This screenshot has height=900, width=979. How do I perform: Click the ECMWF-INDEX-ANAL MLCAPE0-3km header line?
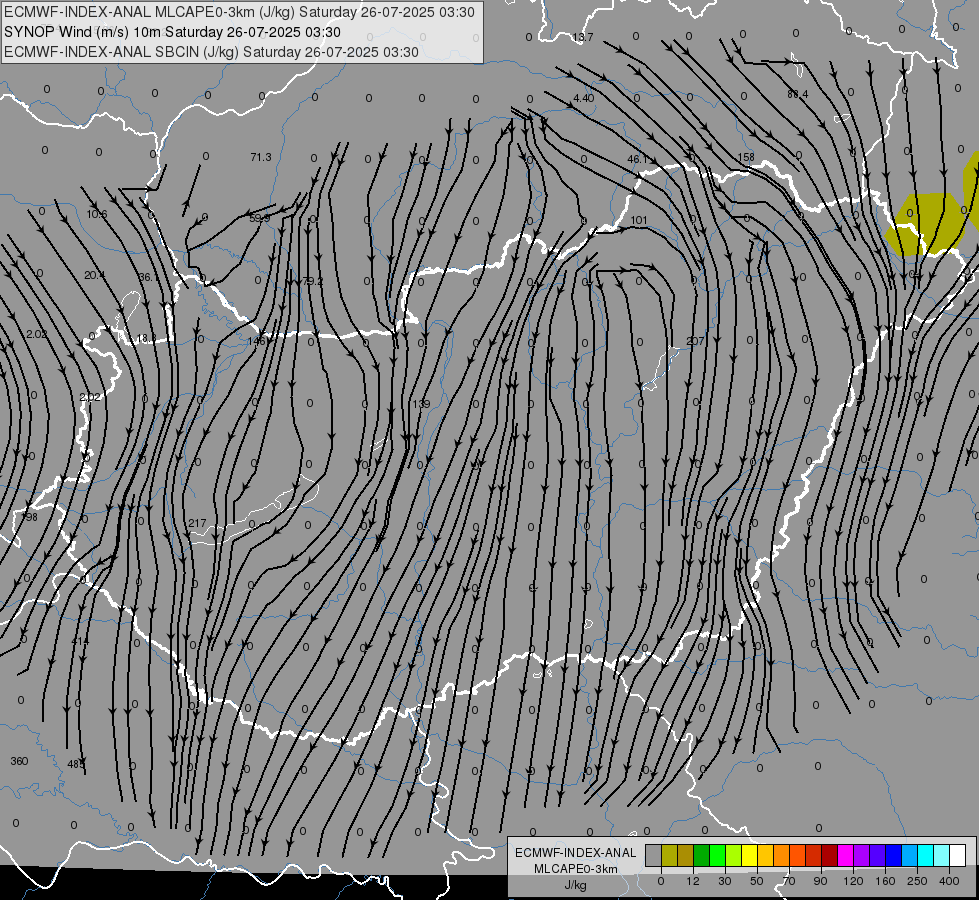tap(239, 12)
